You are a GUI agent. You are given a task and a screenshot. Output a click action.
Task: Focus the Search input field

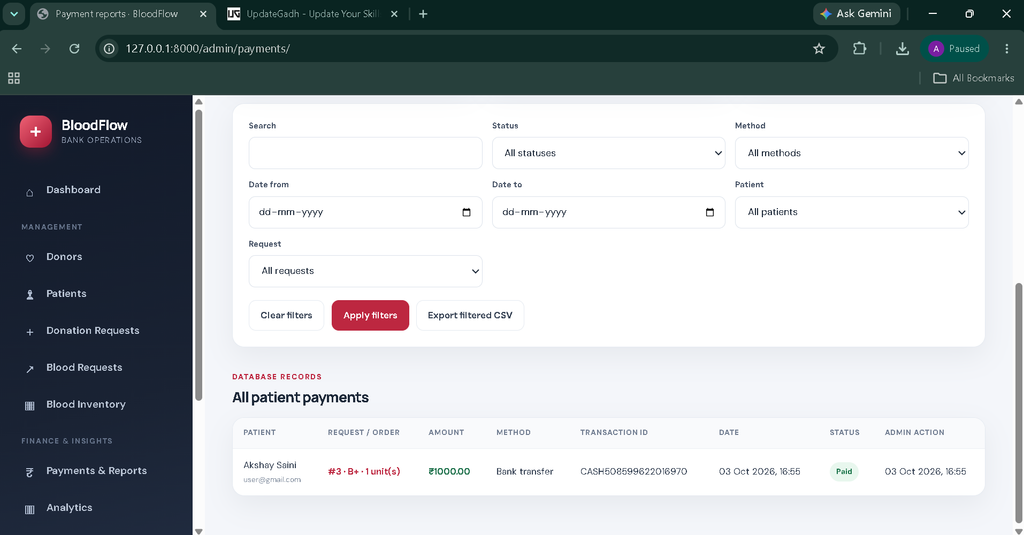[x=365, y=153]
